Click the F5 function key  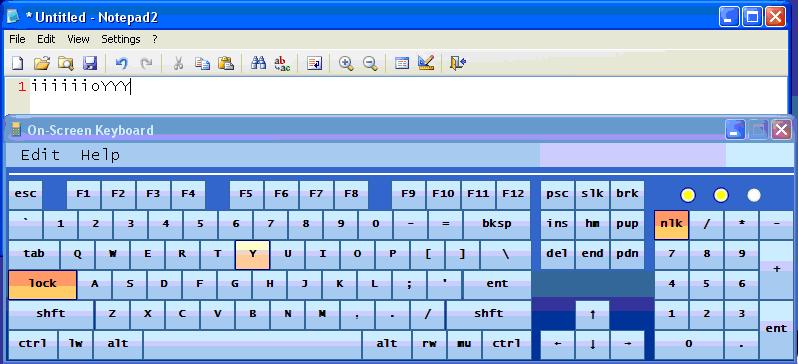(x=246, y=195)
